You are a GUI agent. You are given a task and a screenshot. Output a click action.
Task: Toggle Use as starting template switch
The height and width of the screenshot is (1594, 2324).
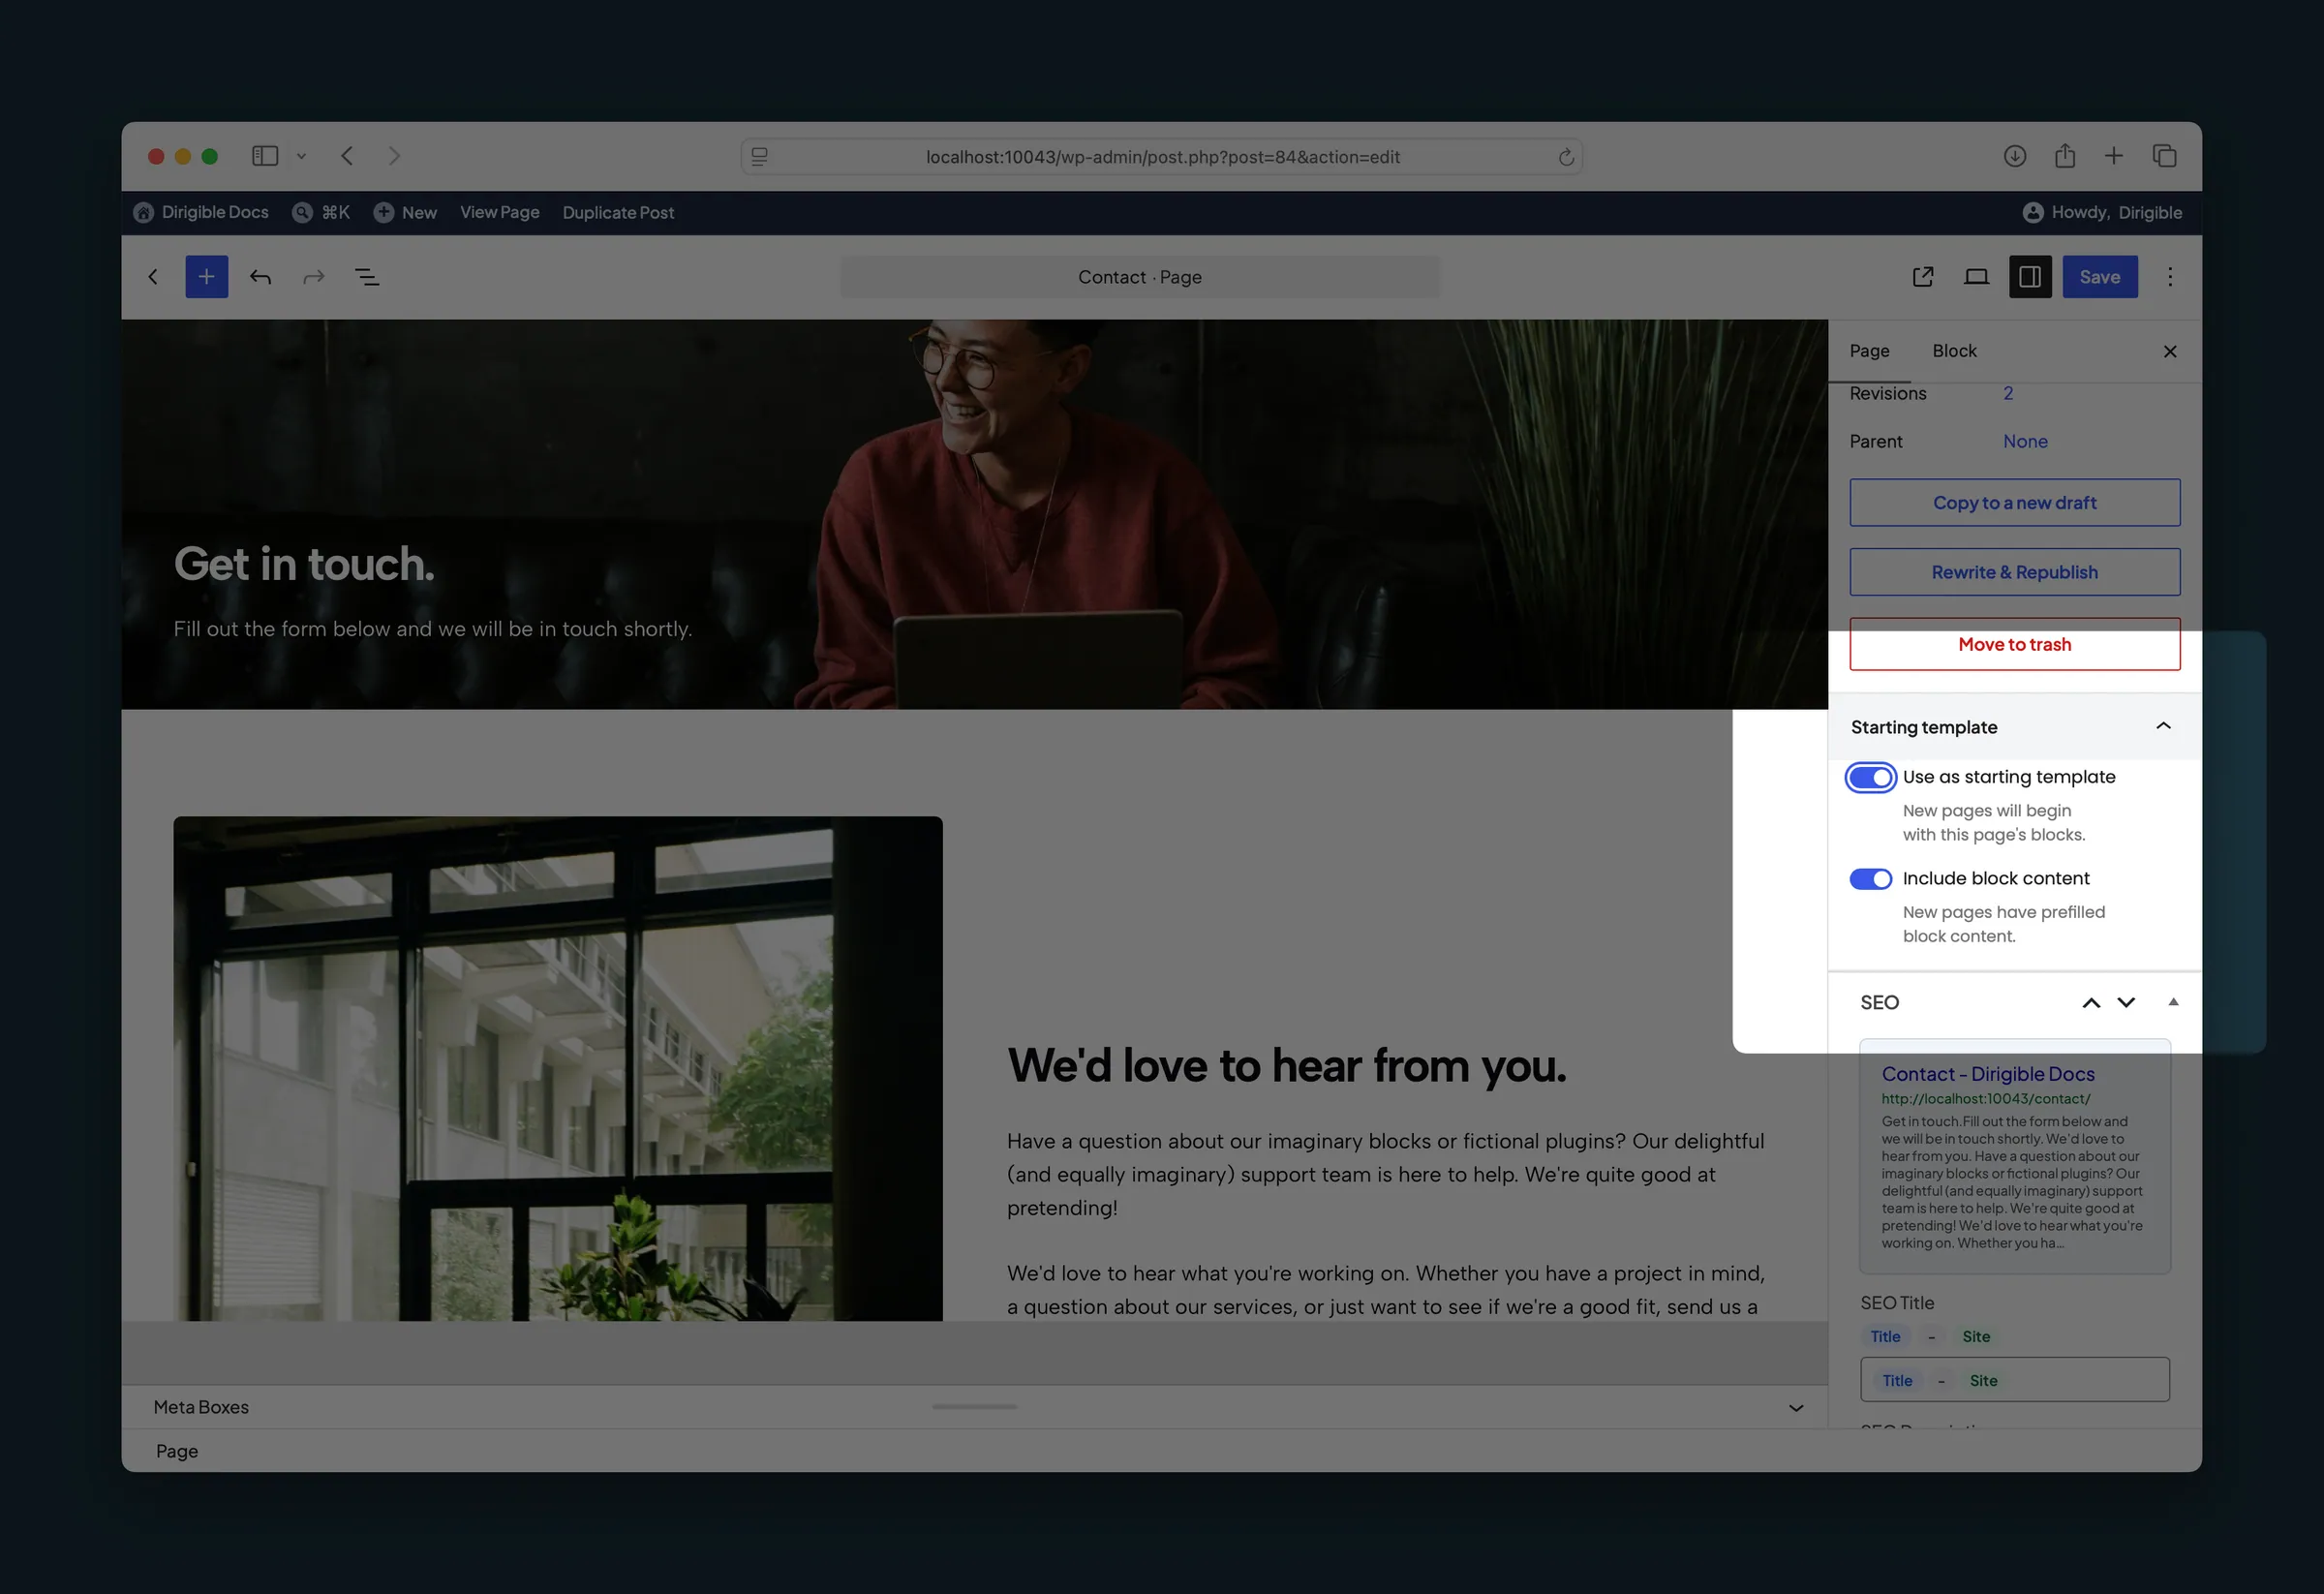[1870, 777]
